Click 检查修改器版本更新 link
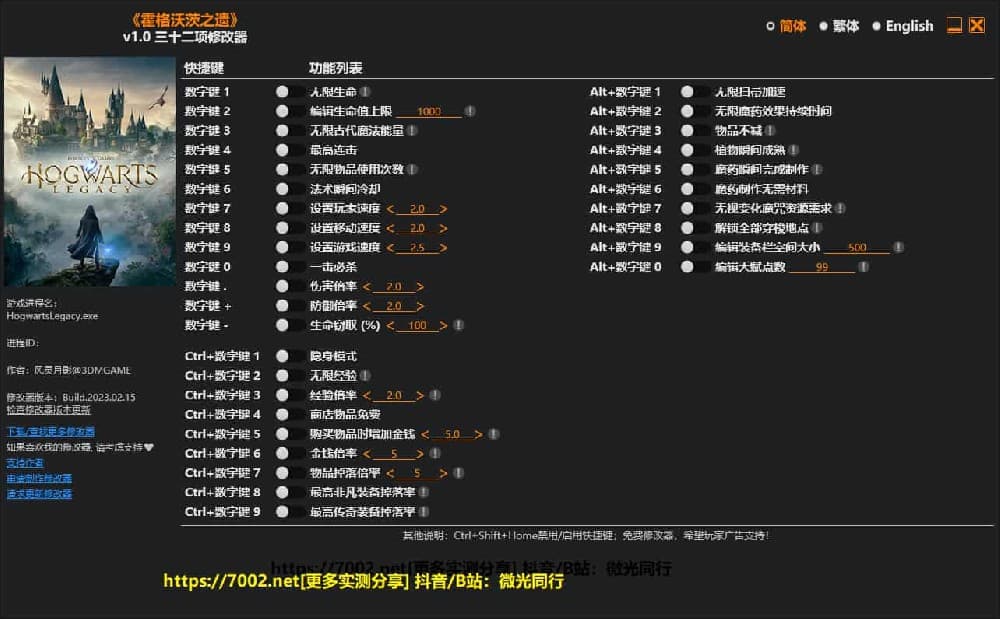Image resolution: width=1000 pixels, height=619 pixels. pyautogui.click(x=48, y=410)
